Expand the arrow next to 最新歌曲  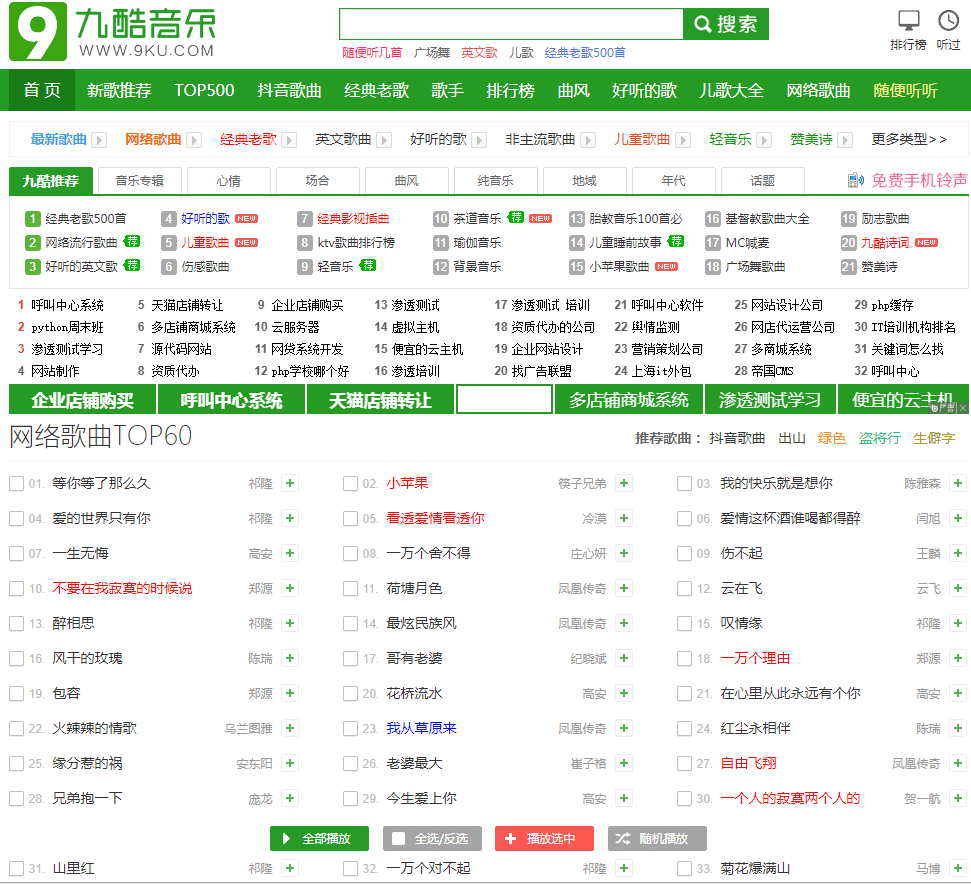(100, 140)
